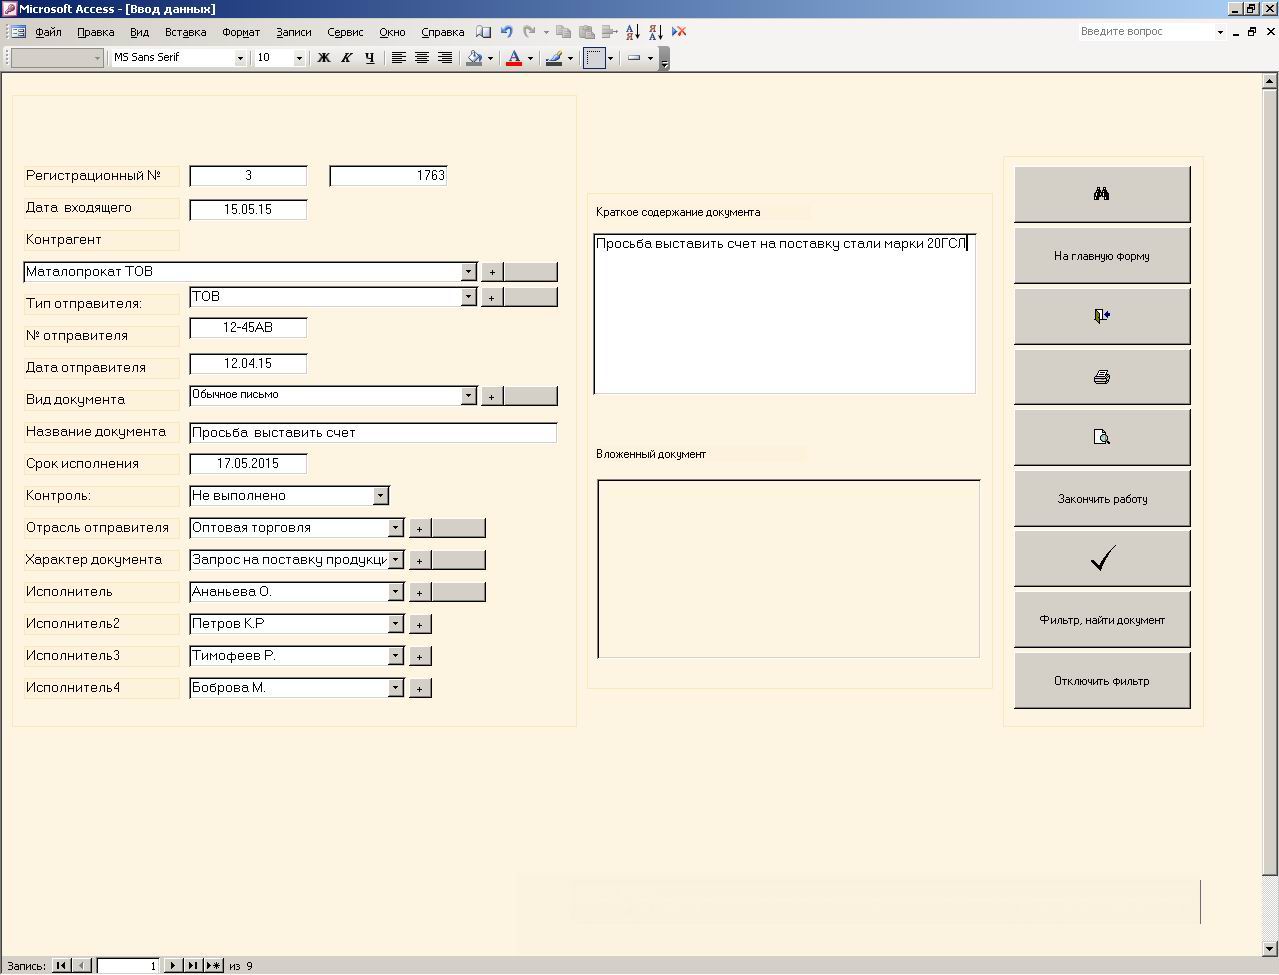Open the Вид документа dropdown

click(x=468, y=396)
